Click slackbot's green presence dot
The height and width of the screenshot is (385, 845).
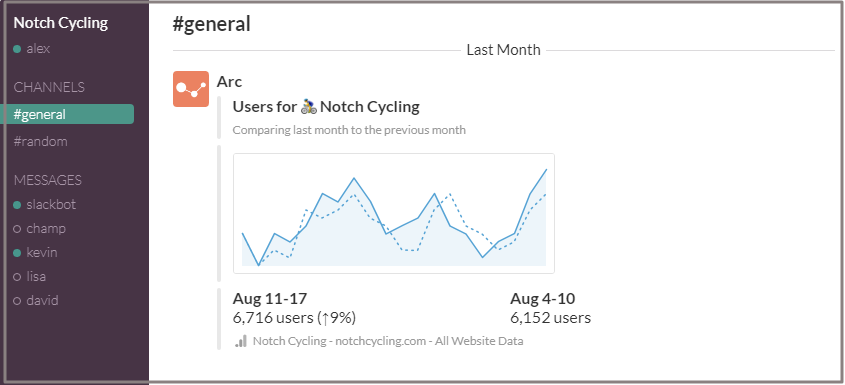tap(17, 205)
